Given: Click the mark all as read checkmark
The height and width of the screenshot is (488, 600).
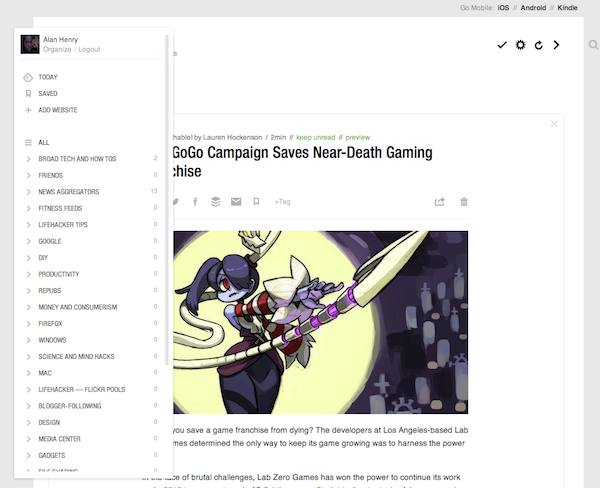Looking at the screenshot, I should [x=502, y=45].
